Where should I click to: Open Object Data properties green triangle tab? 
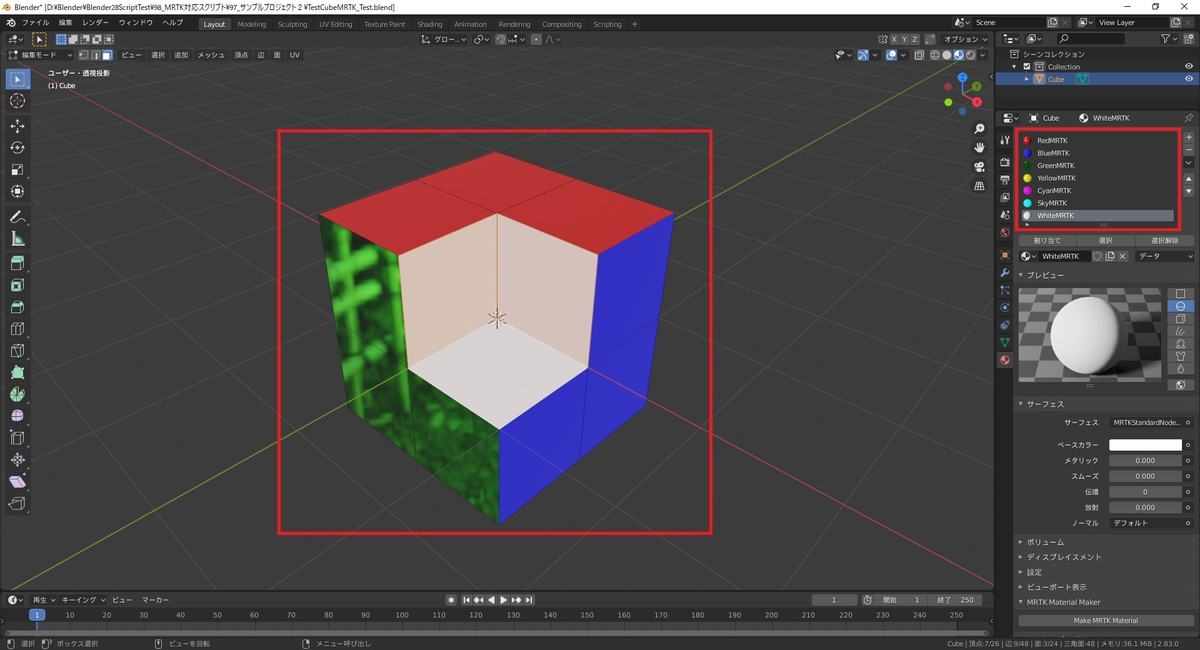tap(1005, 343)
